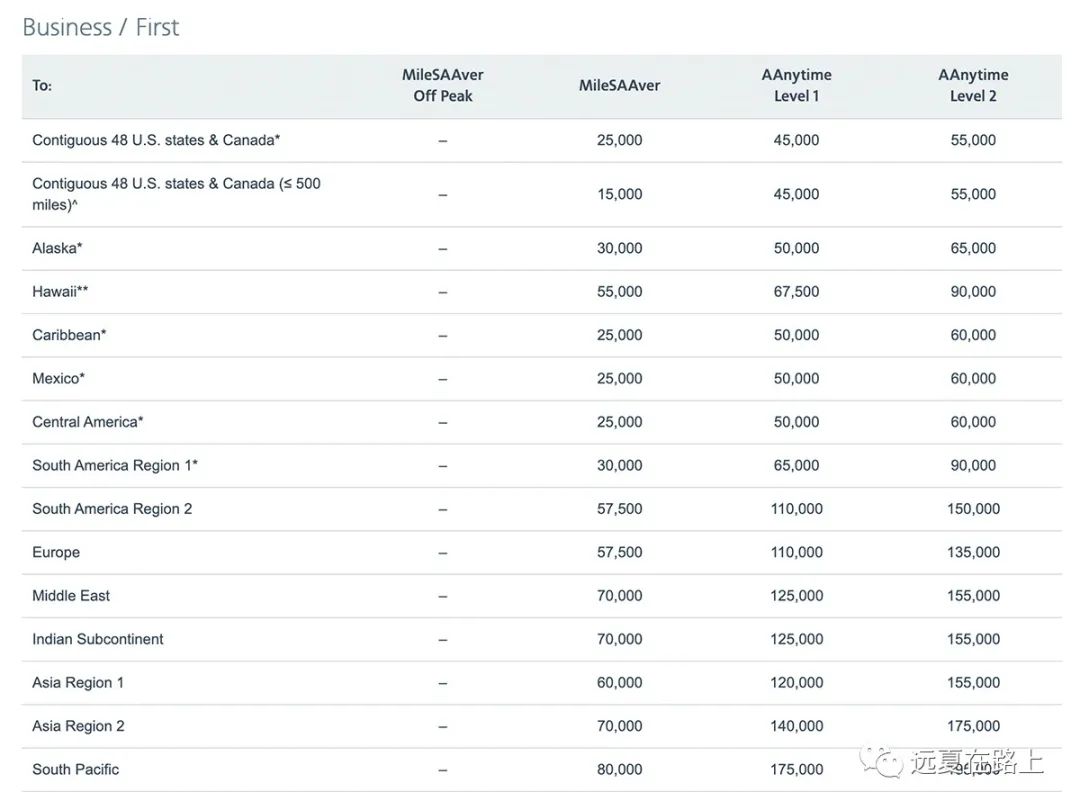1080x810 pixels.
Task: Click Indian Subcontinent's MileSAAver value 70,000
Action: click(619, 638)
